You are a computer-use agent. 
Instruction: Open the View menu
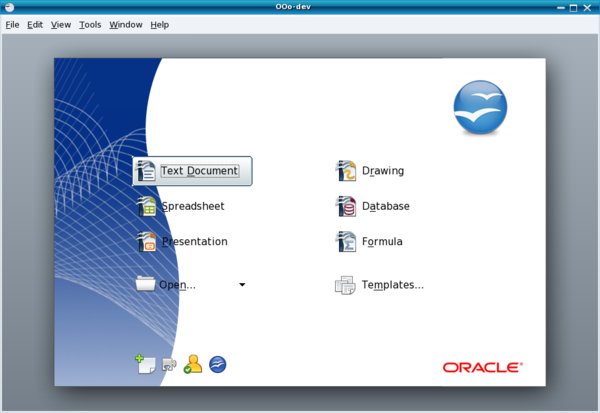(x=61, y=25)
